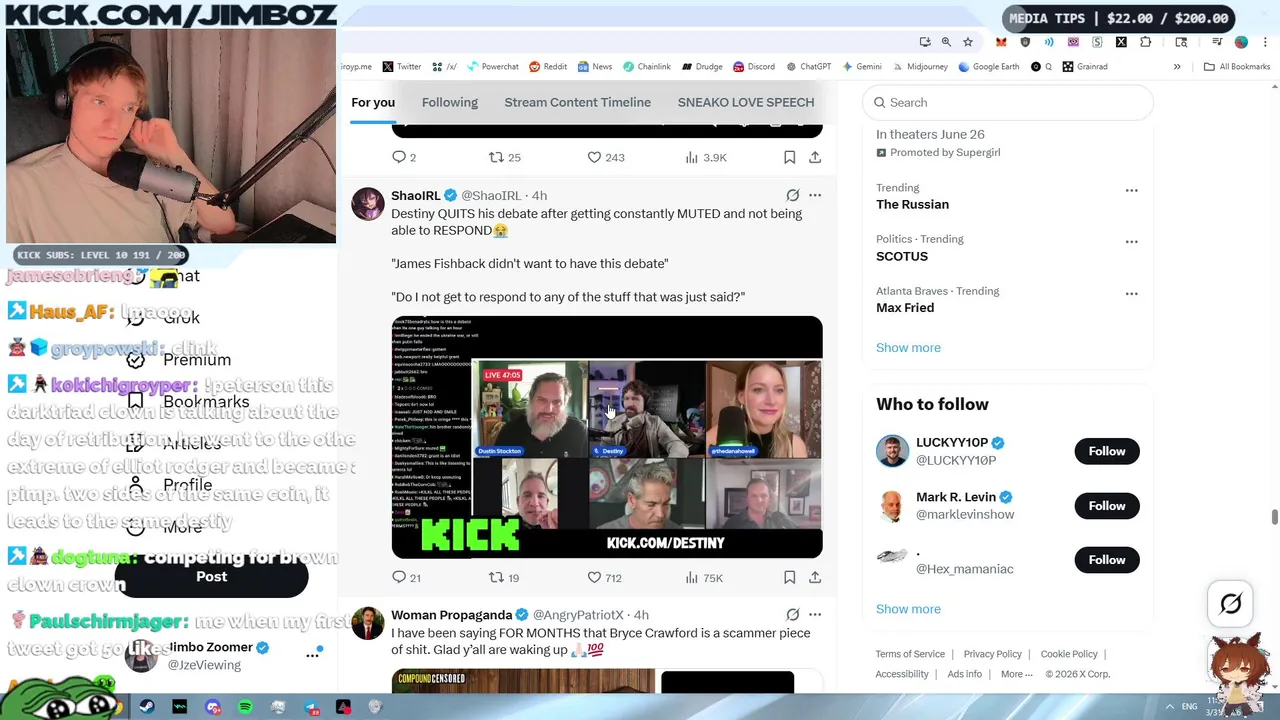Open more options on ShaoIRL post

point(815,195)
